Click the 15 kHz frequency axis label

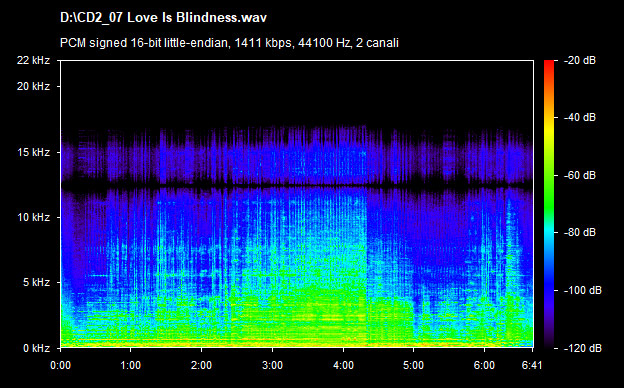pyautogui.click(x=33, y=152)
